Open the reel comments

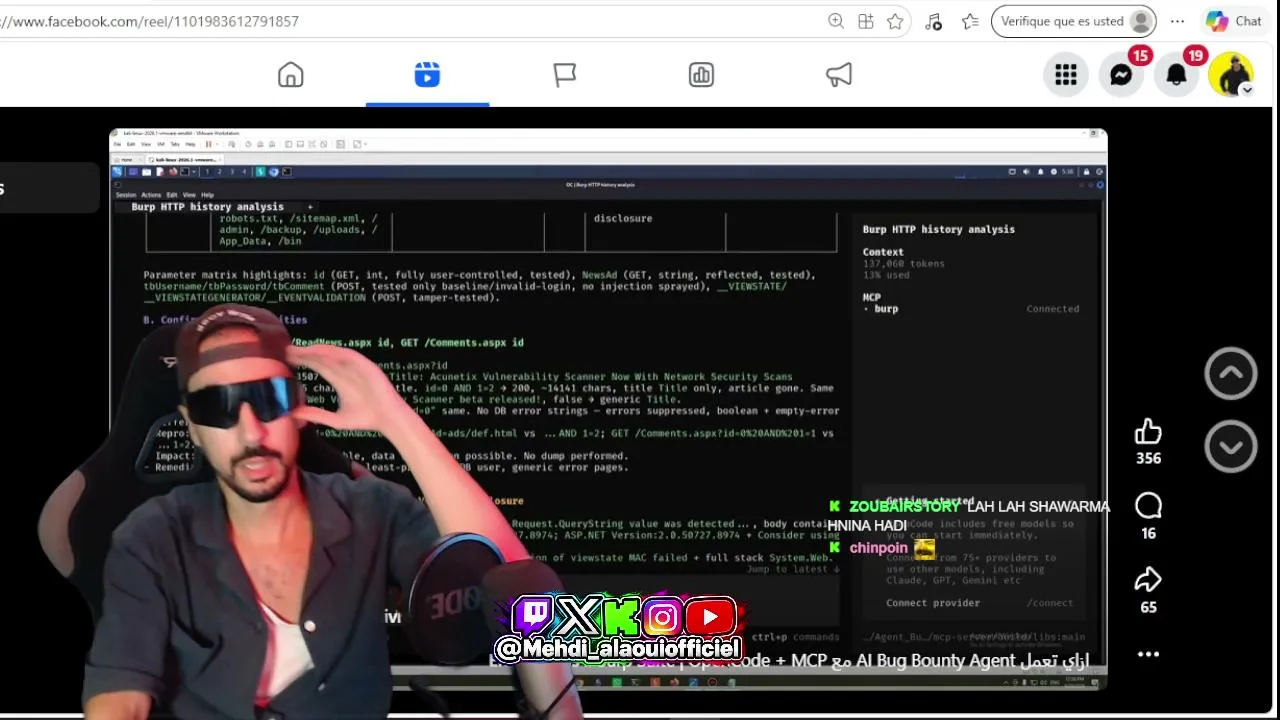[x=1148, y=507]
